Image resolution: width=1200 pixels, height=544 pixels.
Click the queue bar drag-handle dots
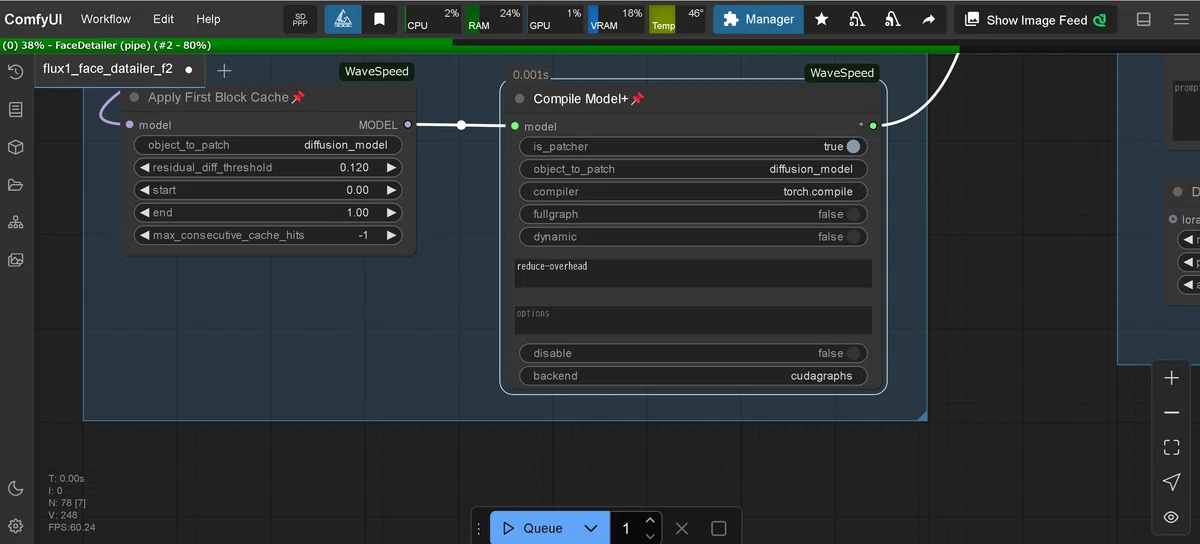tap(480, 528)
